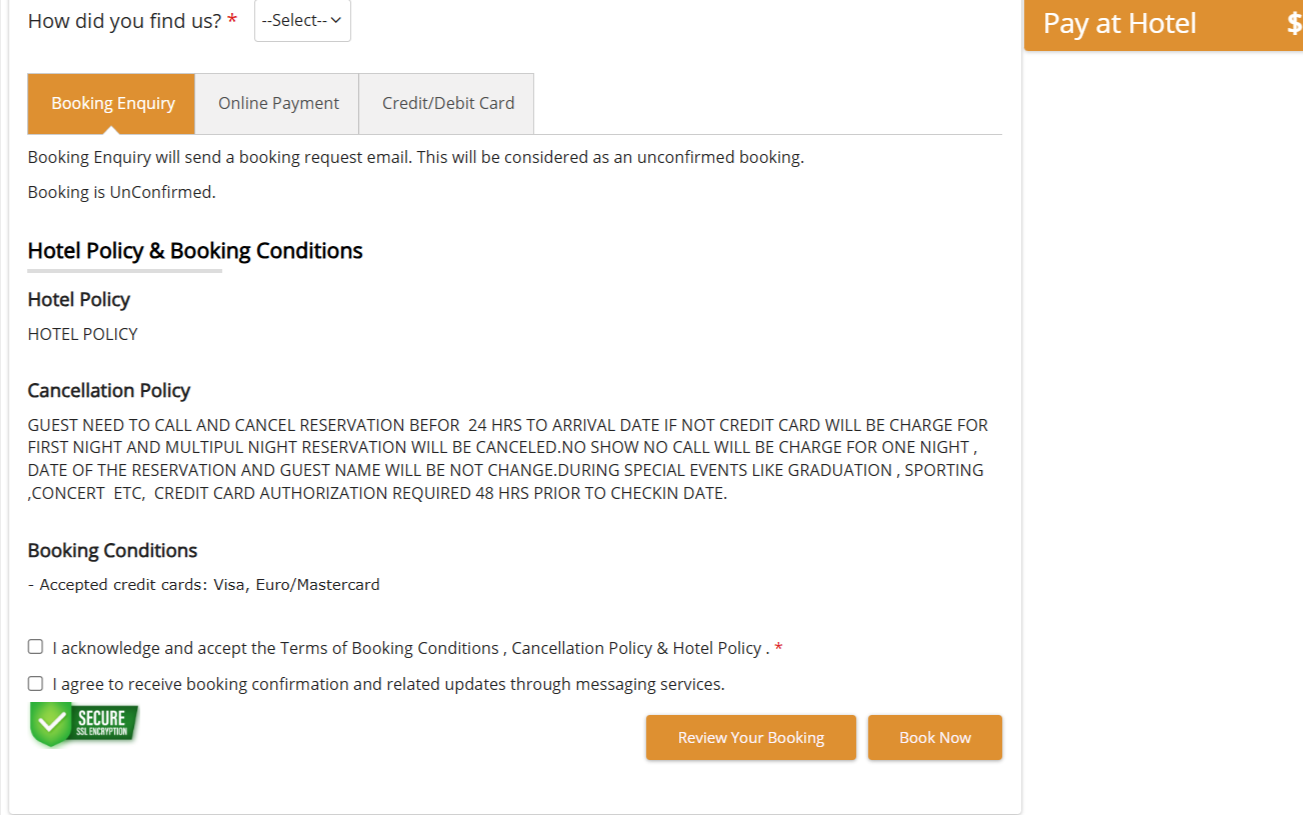
Task: Open the Credit/Debit Card tab
Action: click(447, 103)
